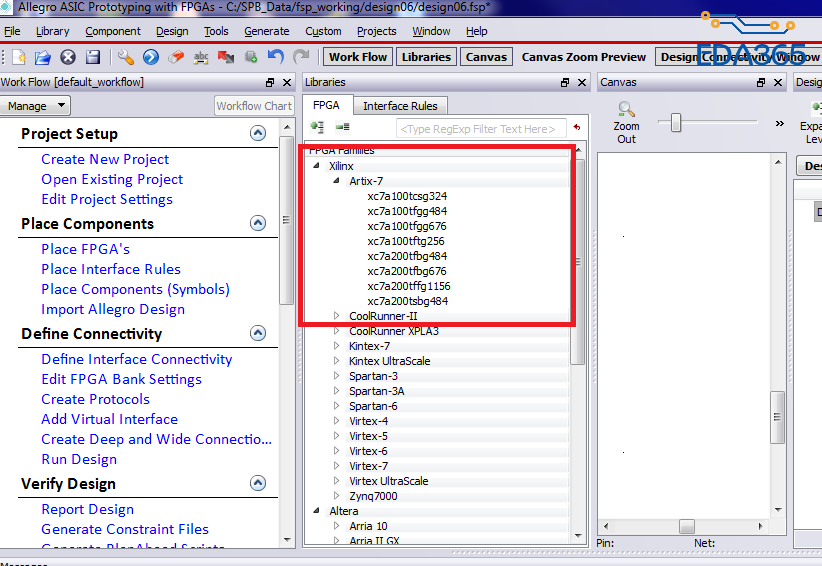
Task: Click the canvas zoom slider handle
Action: tap(676, 123)
